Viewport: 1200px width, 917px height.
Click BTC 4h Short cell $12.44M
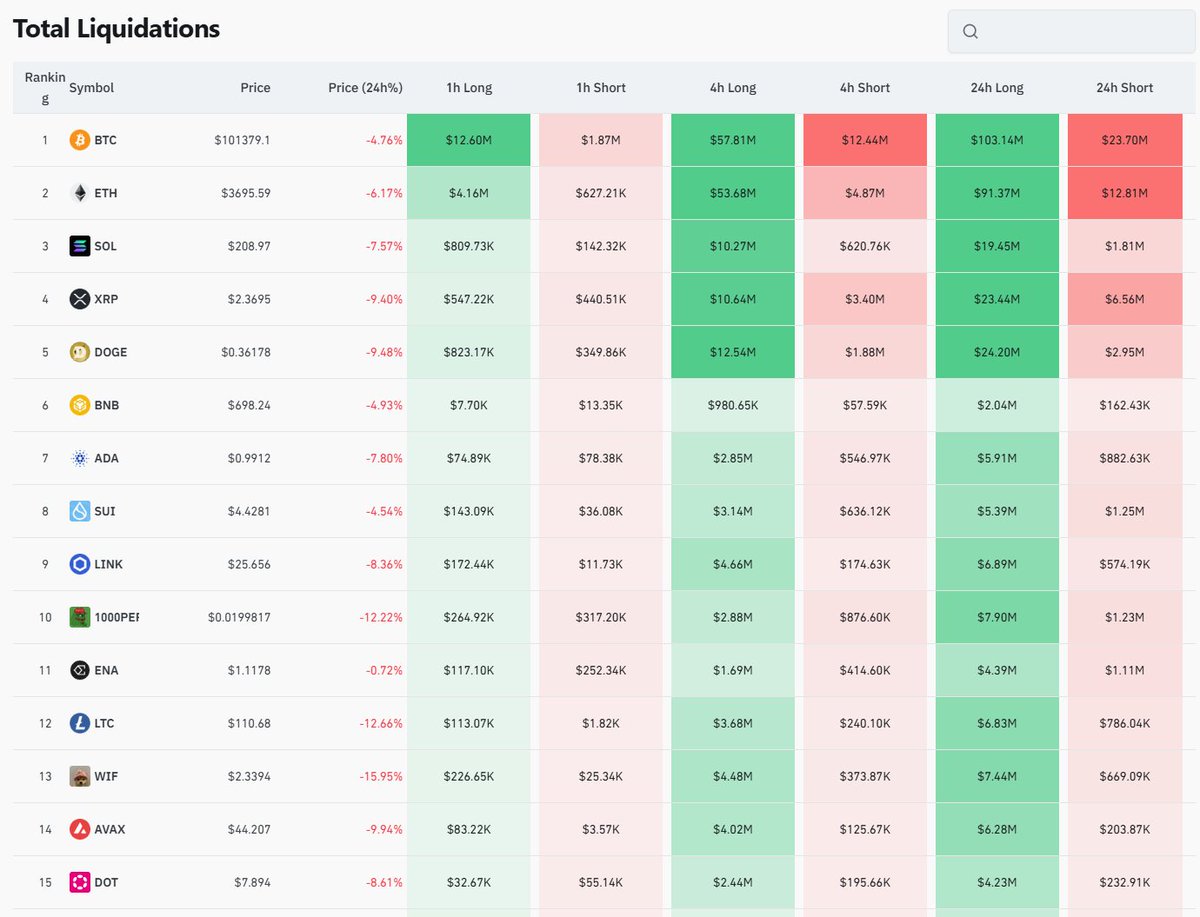[865, 140]
